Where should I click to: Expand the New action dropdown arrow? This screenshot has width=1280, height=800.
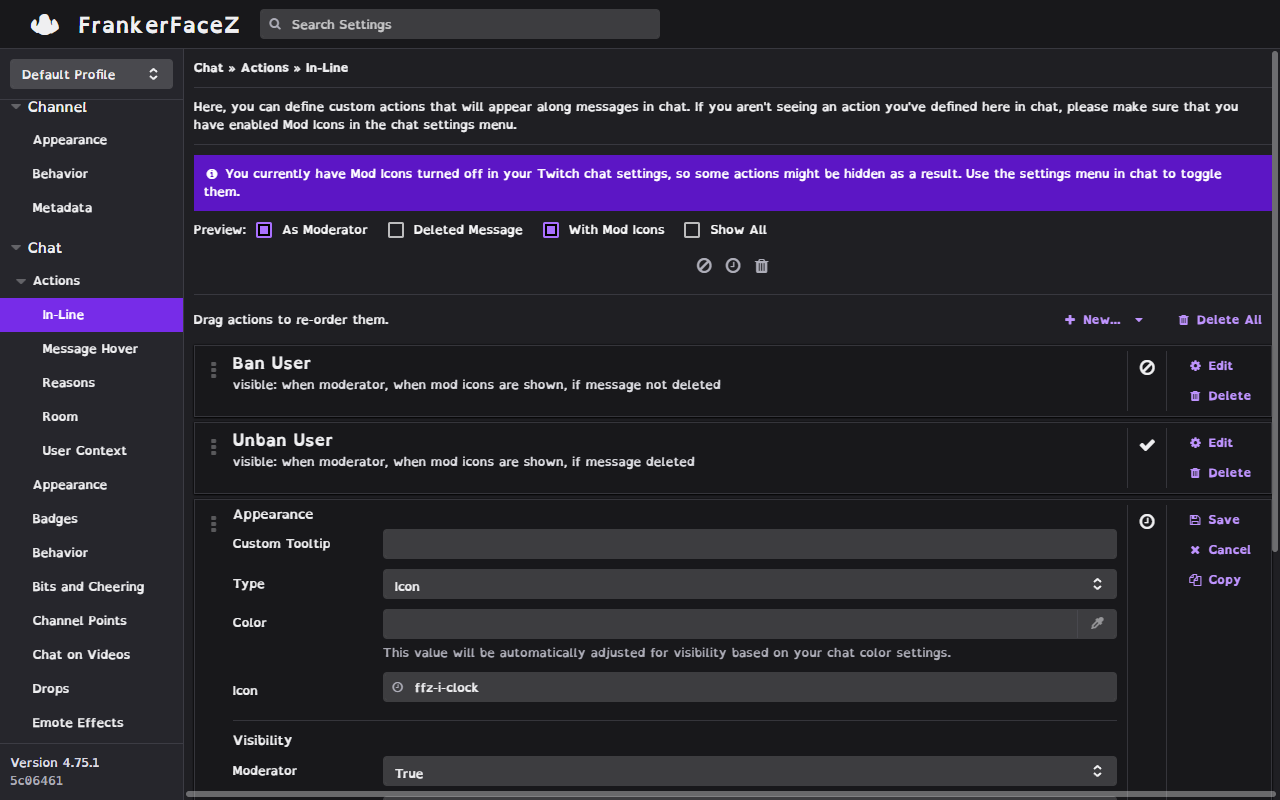click(1139, 320)
